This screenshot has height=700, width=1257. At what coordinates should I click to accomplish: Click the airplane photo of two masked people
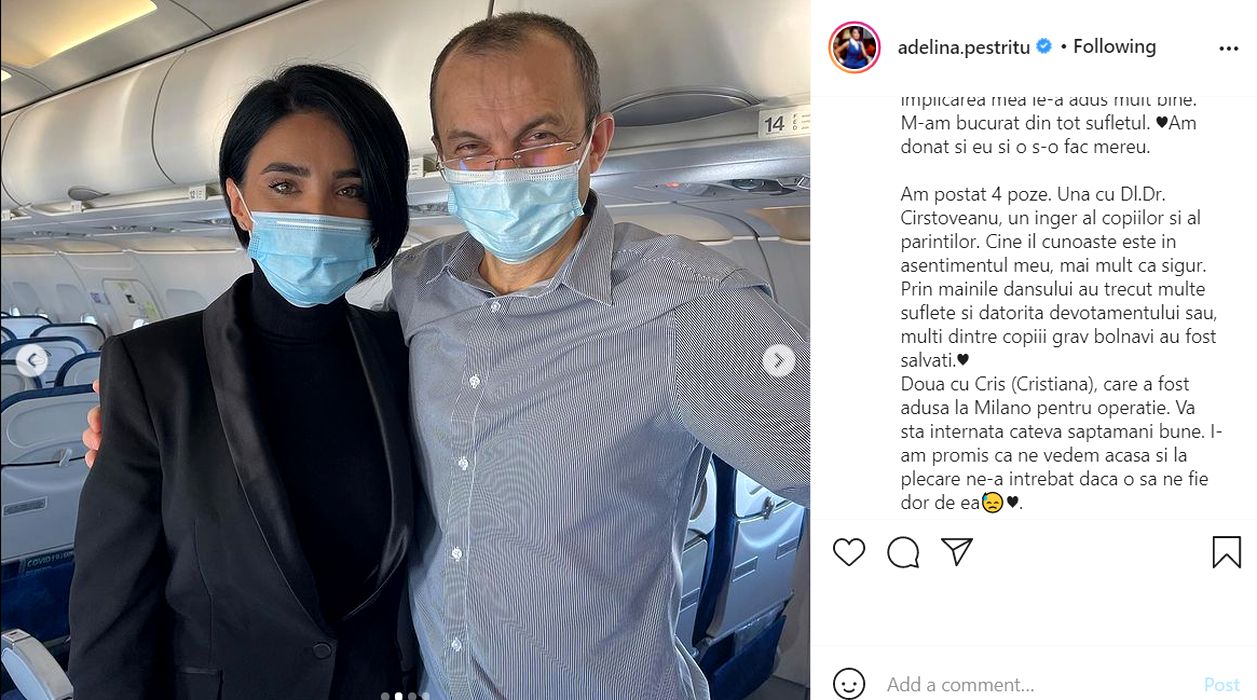(x=405, y=350)
